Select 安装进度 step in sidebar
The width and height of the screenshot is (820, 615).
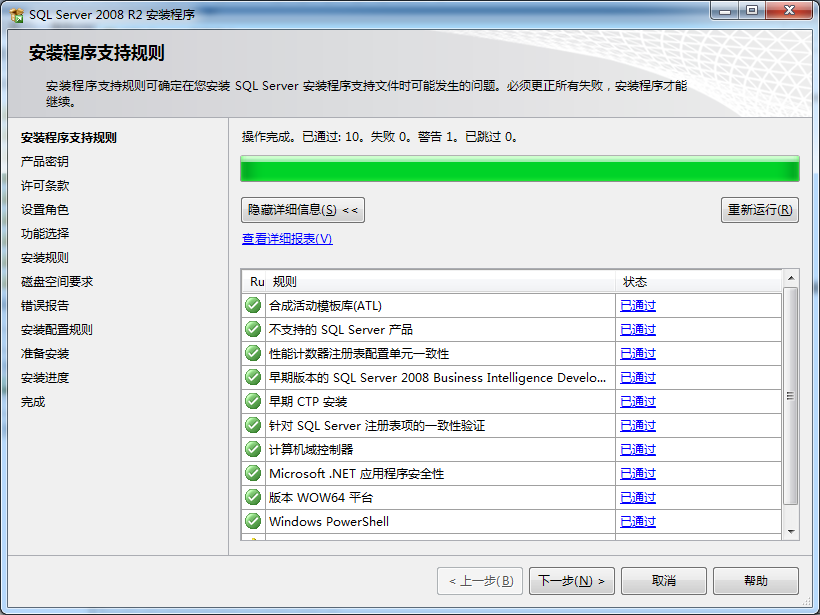coord(44,378)
